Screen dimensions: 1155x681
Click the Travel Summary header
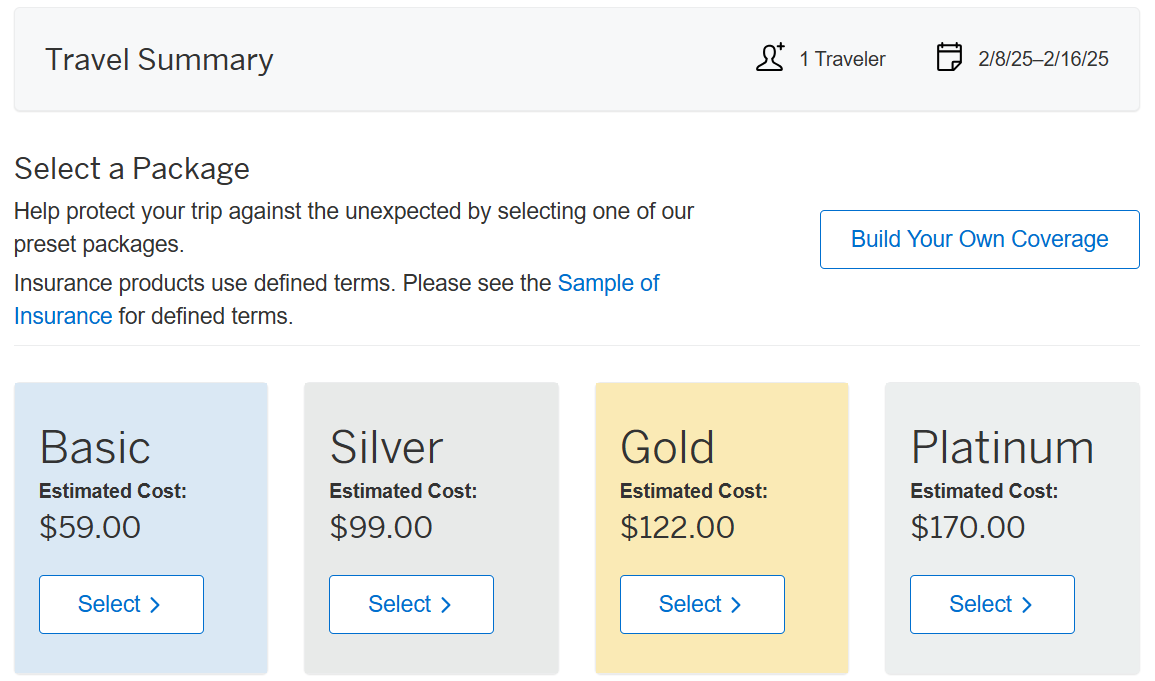click(158, 60)
